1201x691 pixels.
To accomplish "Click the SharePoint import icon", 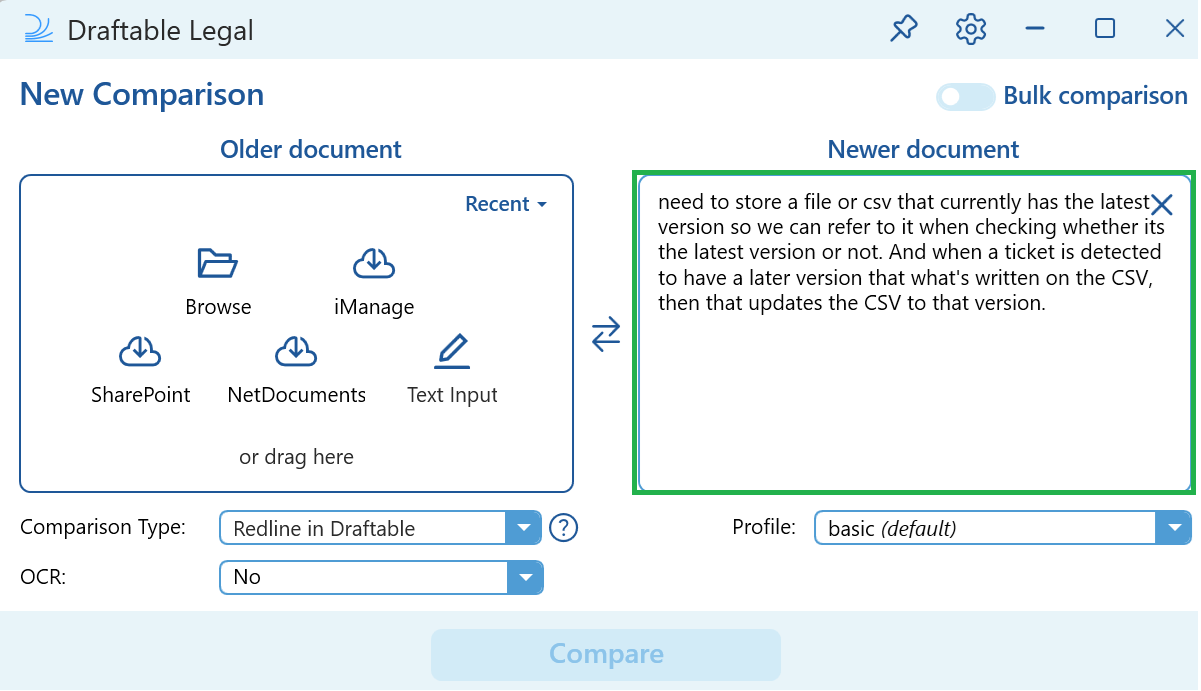I will (x=140, y=351).
